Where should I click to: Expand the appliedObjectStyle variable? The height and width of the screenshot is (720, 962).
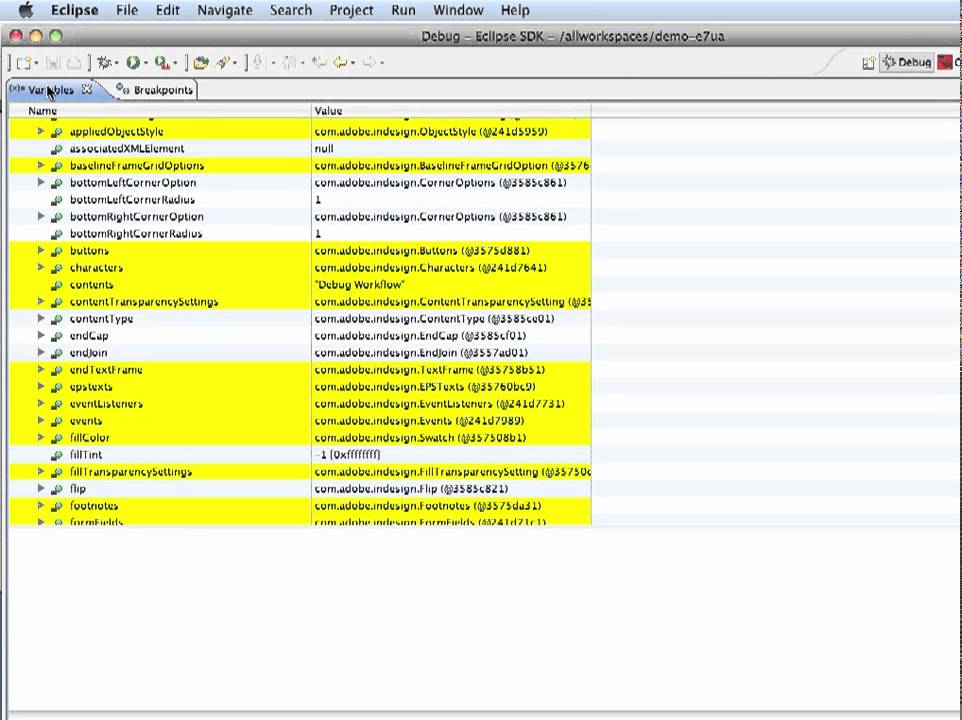40,131
